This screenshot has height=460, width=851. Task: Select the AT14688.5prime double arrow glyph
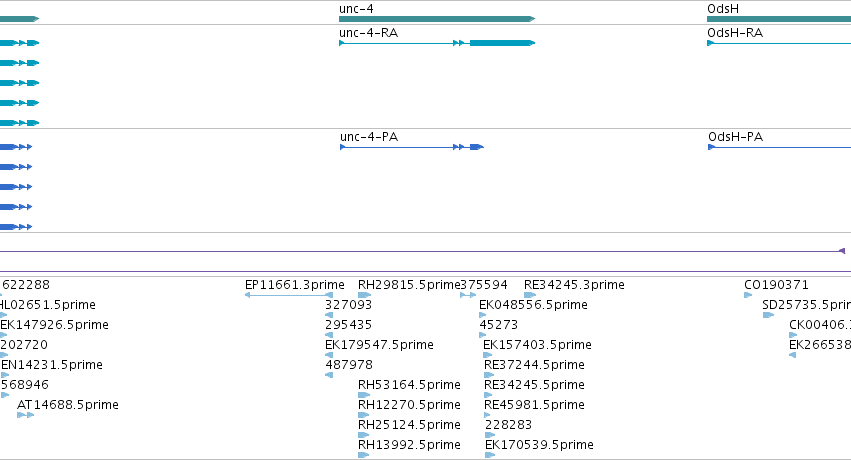pyautogui.click(x=26, y=415)
